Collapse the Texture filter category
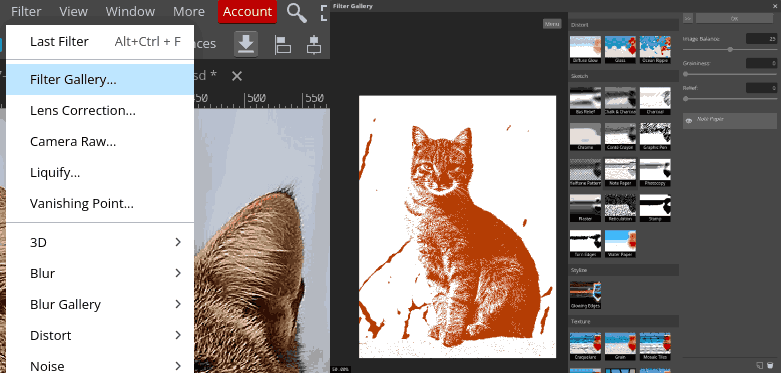This screenshot has height=373, width=781. click(x=624, y=322)
